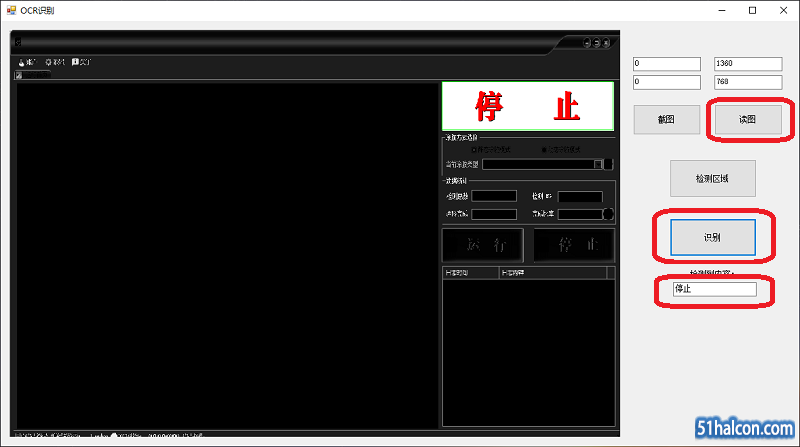Open the dropdown arrow in the dark panel
This screenshot has height=447, width=800.
pyautogui.click(x=598, y=164)
